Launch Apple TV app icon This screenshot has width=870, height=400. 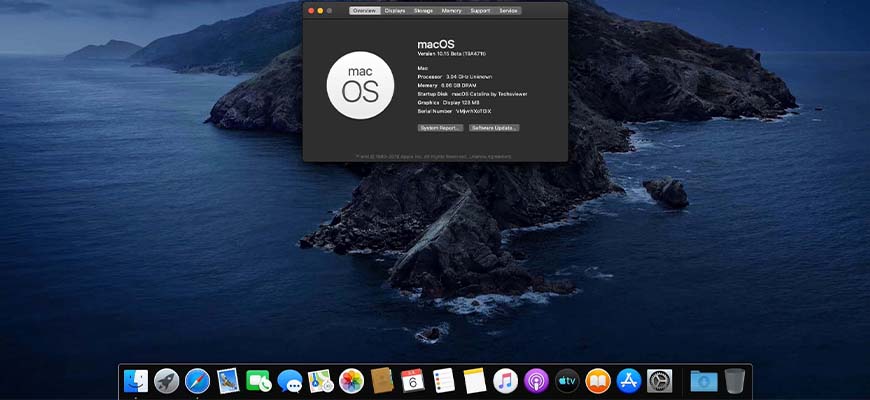pyautogui.click(x=567, y=381)
